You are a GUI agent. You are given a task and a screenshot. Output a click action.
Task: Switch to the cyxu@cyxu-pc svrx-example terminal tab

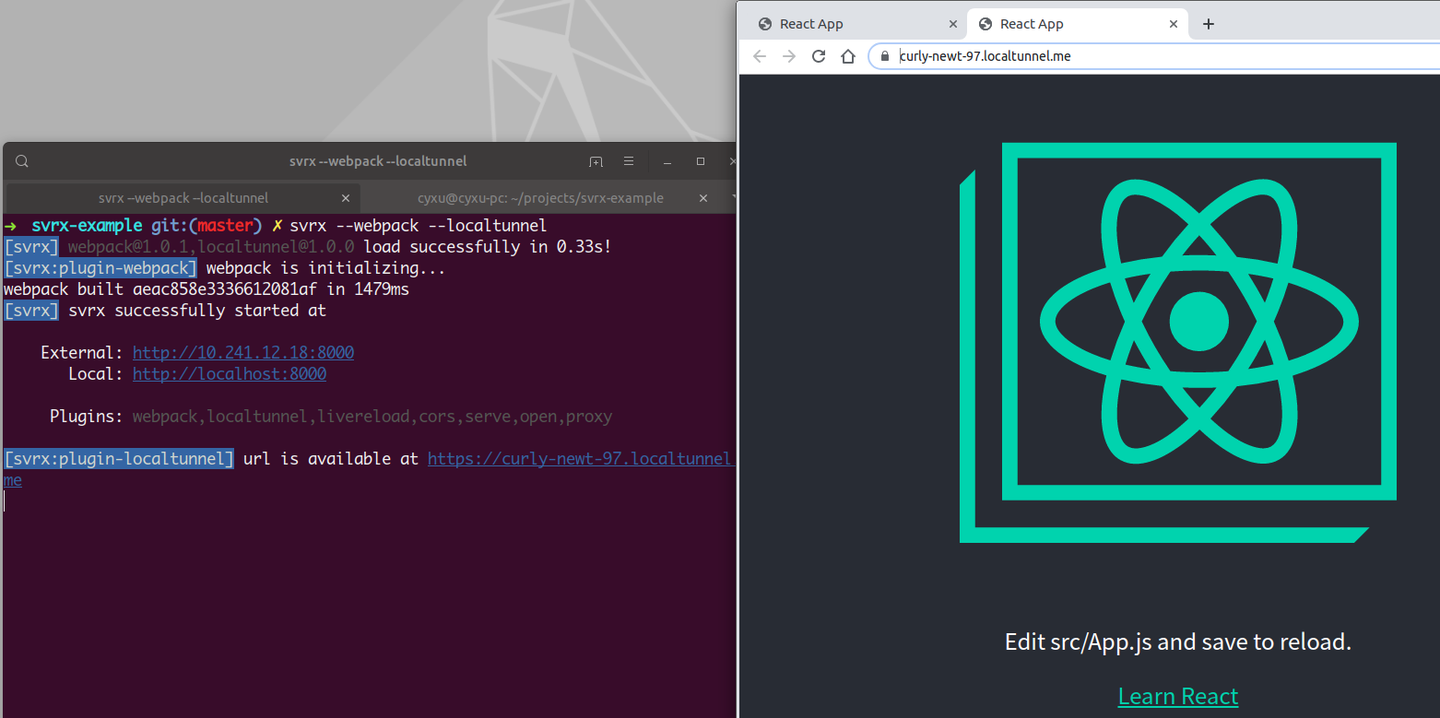pos(541,198)
